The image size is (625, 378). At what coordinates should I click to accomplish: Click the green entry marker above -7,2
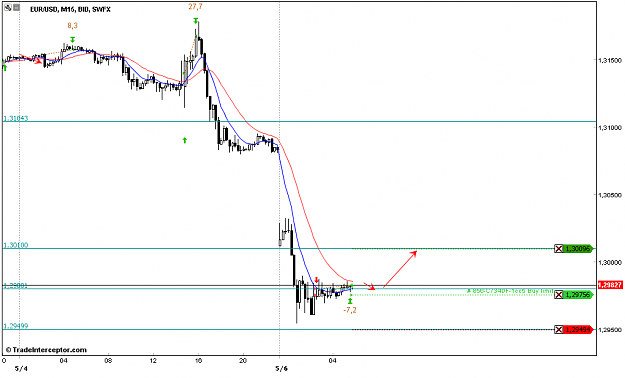tap(350, 301)
